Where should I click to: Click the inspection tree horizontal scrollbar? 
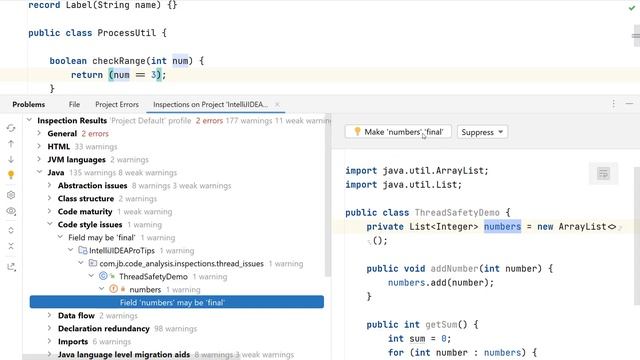pos(131,357)
